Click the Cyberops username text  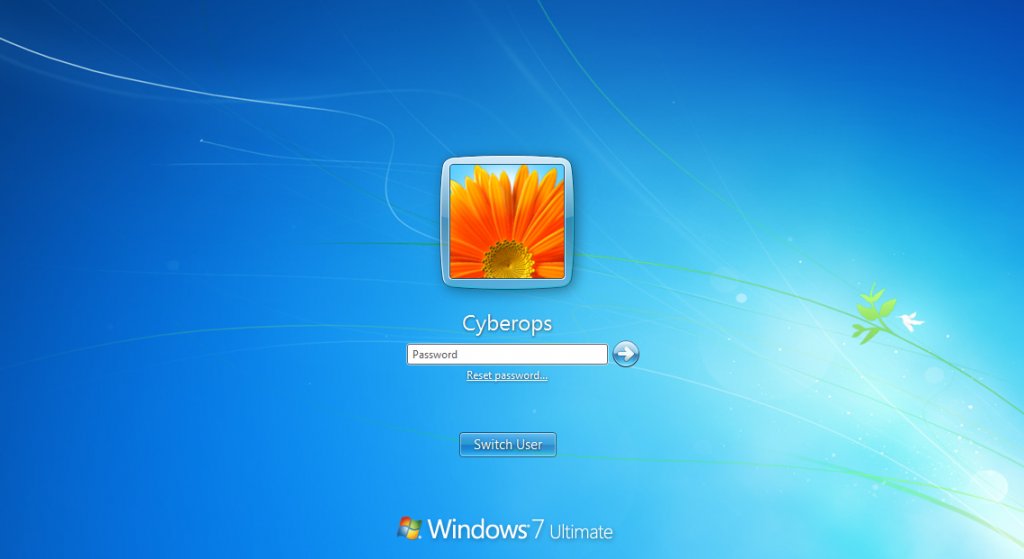click(507, 323)
